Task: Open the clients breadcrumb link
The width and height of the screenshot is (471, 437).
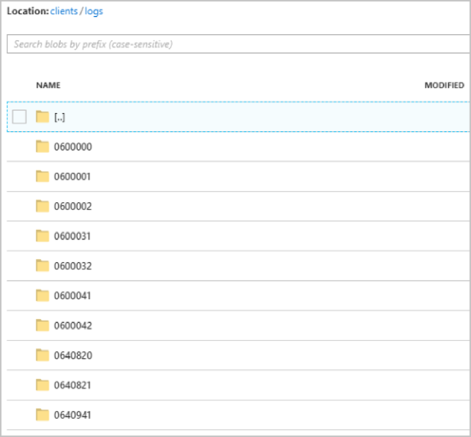Action: 64,11
